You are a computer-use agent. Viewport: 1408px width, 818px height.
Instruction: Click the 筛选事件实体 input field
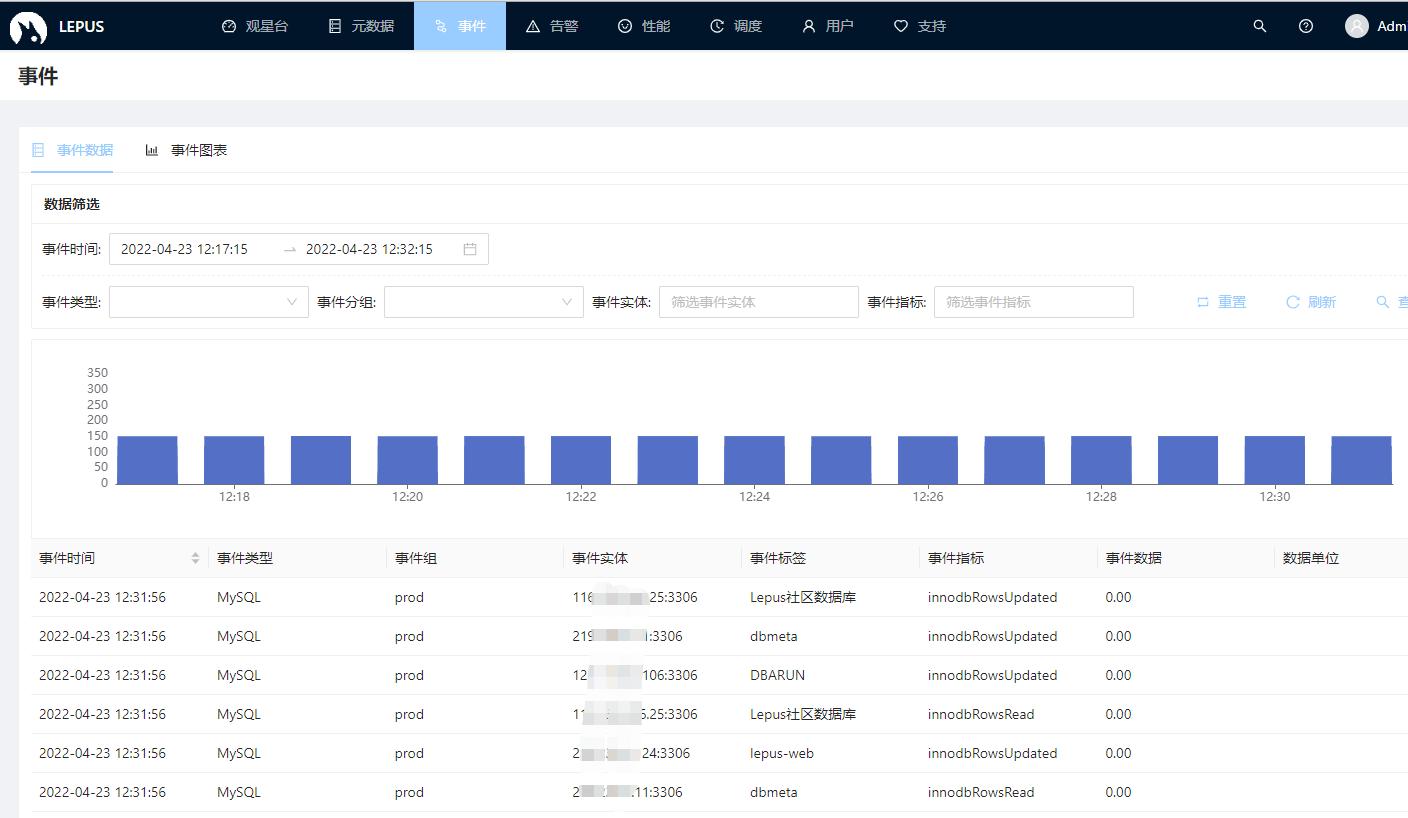click(x=759, y=302)
